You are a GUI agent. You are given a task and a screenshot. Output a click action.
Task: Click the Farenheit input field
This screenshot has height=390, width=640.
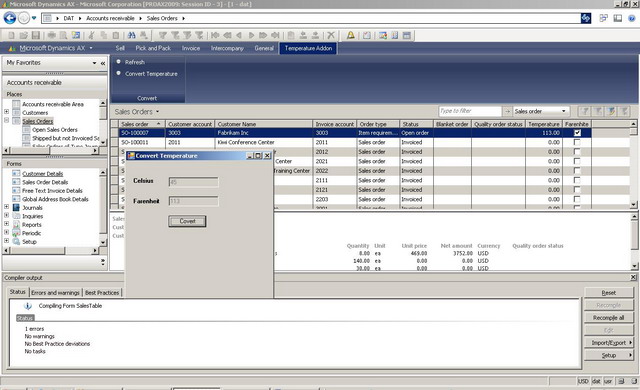(x=193, y=201)
